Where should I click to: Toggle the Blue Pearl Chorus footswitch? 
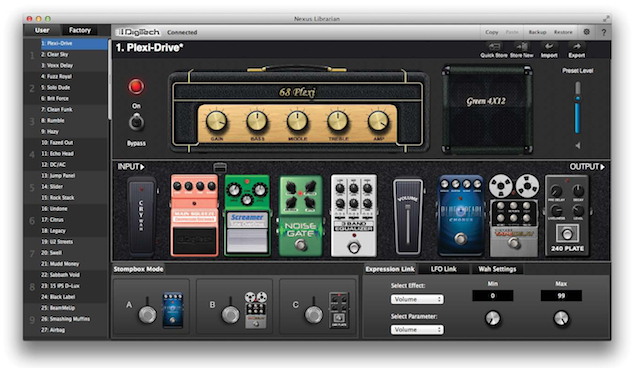coord(461,238)
